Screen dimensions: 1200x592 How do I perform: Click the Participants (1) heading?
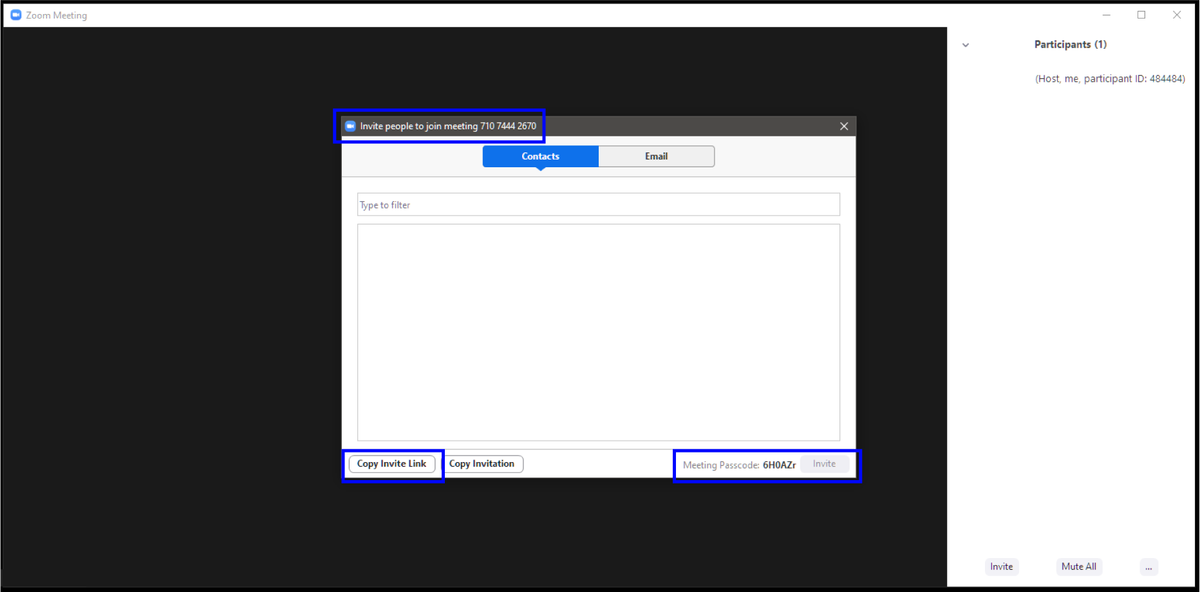1070,44
